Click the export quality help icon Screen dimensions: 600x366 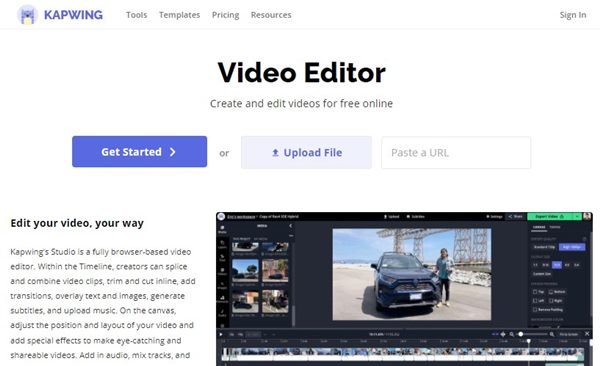[x=584, y=239]
